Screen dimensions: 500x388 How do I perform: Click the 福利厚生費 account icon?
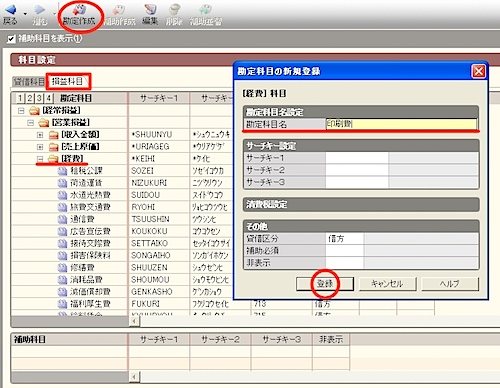point(62,304)
